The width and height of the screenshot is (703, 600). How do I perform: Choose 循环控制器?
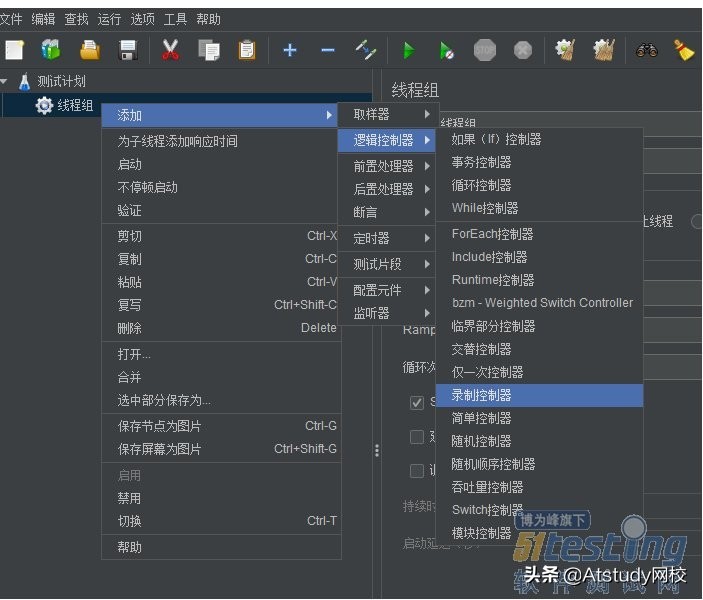[x=539, y=185]
